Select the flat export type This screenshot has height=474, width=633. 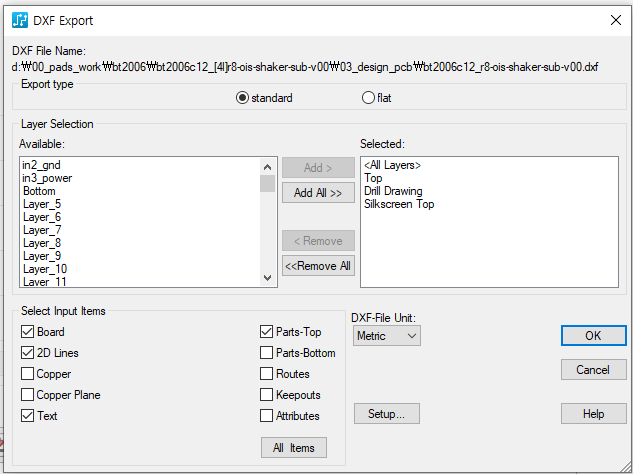[x=368, y=98]
